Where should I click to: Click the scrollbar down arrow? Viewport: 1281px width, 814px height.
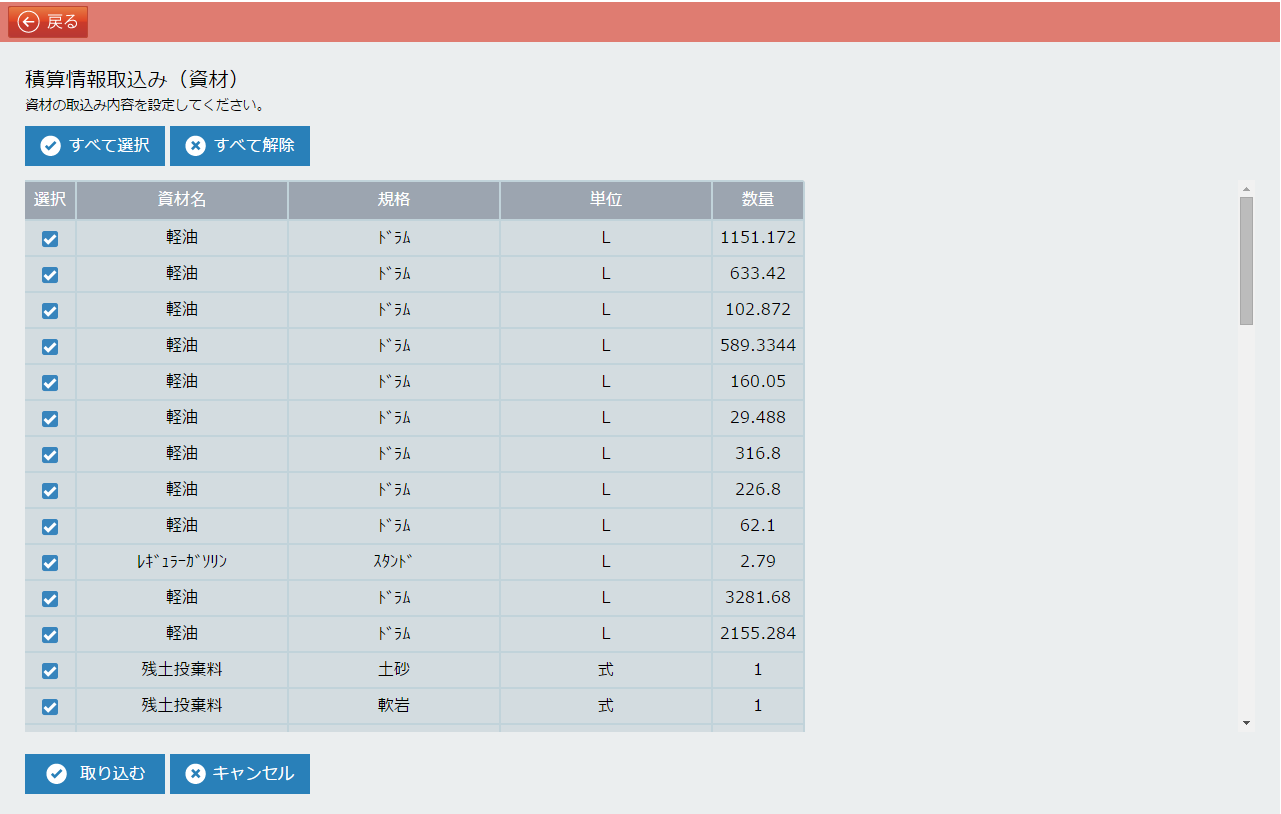coord(1246,723)
